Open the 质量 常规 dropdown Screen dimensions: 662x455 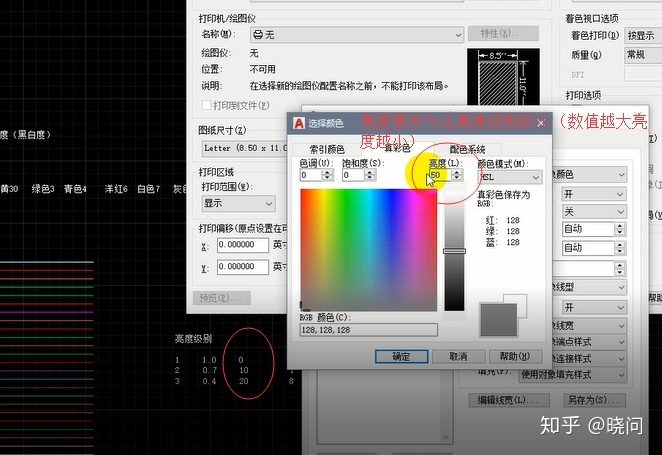[x=643, y=55]
